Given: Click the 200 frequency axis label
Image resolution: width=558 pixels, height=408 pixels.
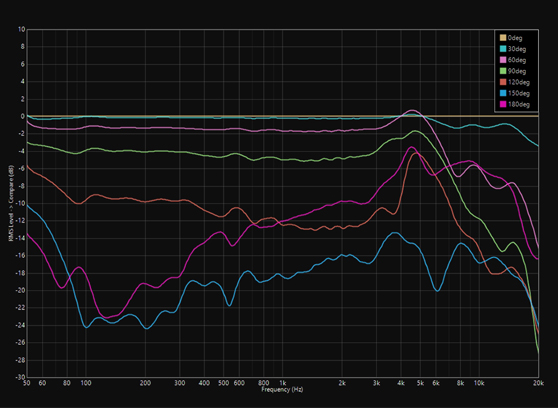Looking at the screenshot, I should coord(145,383).
